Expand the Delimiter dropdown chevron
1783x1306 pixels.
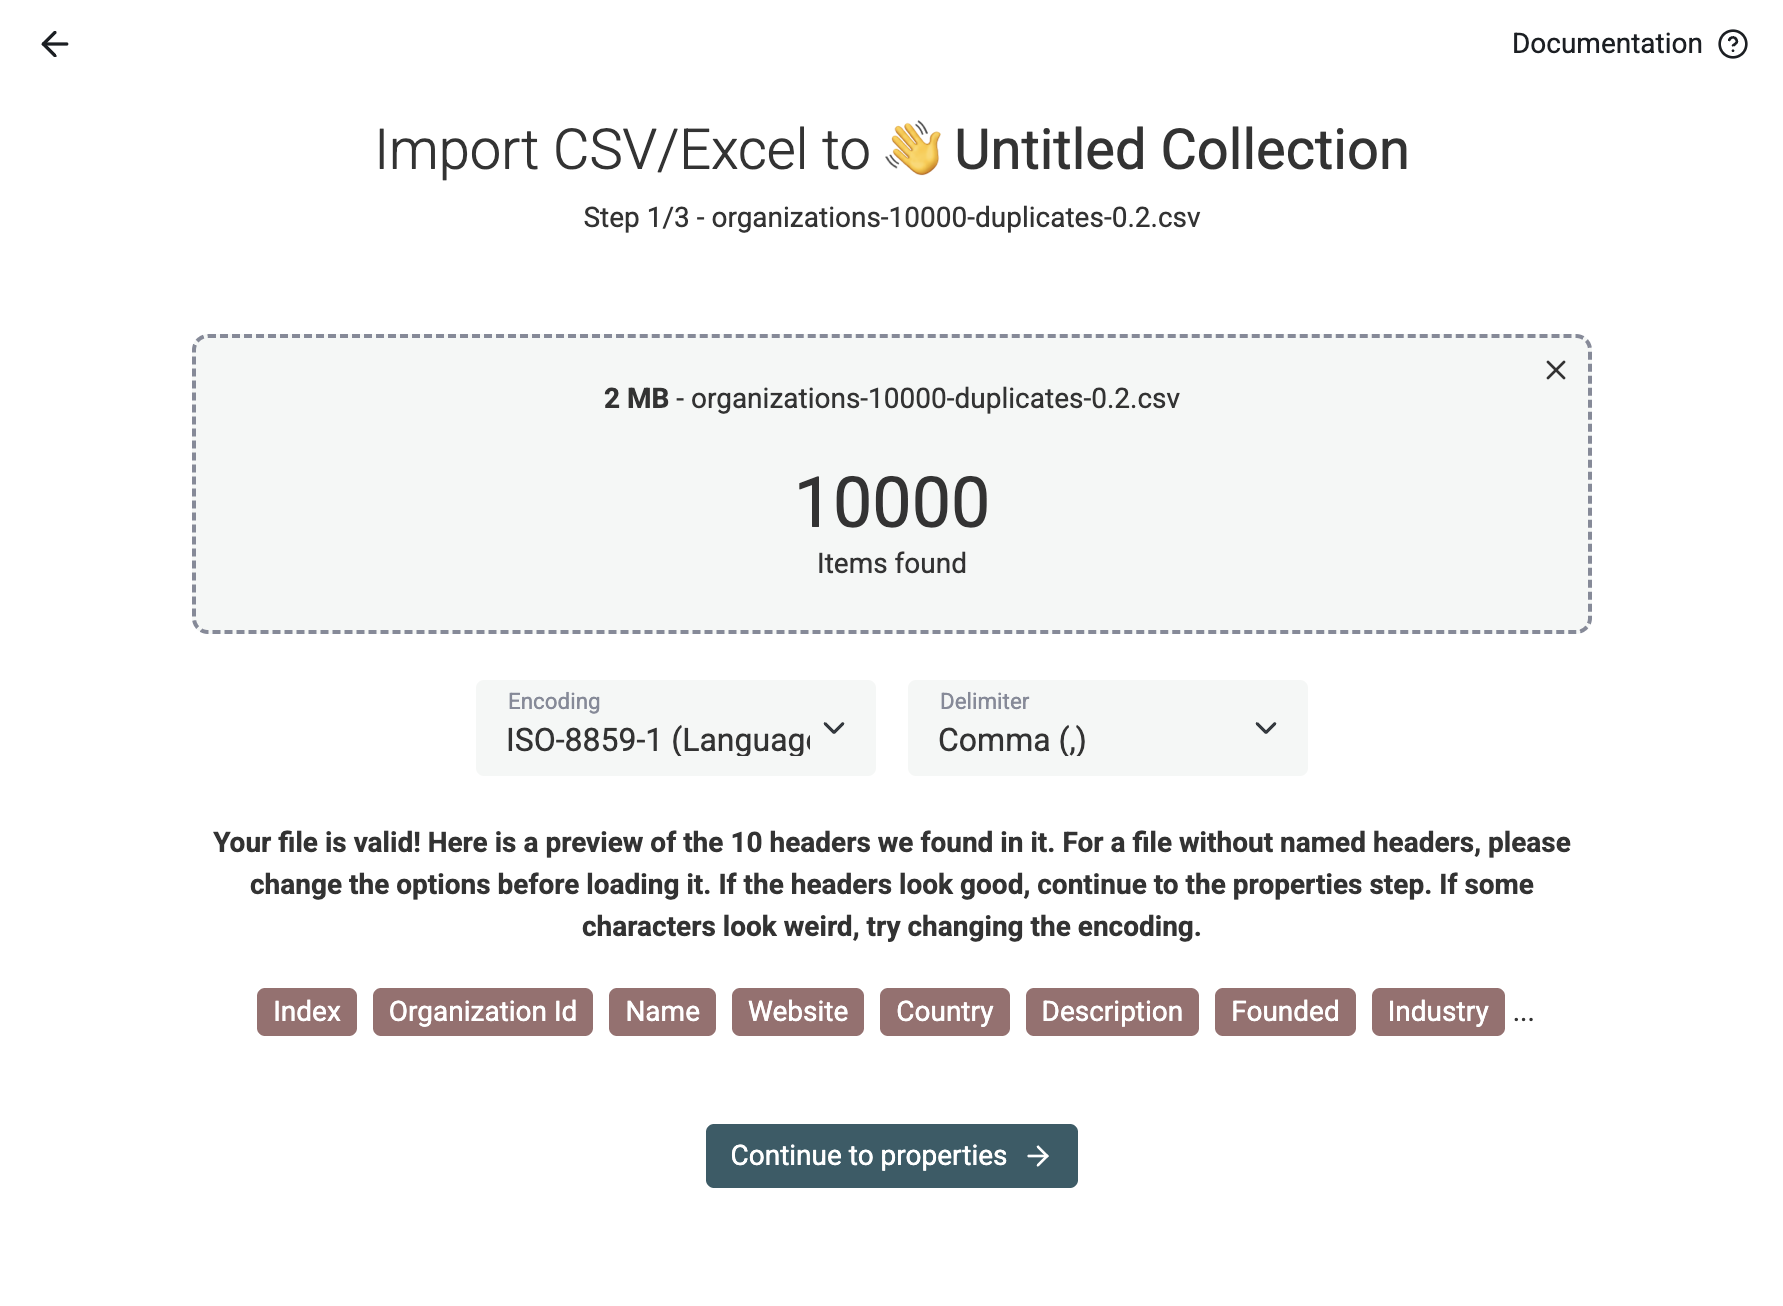(1266, 728)
